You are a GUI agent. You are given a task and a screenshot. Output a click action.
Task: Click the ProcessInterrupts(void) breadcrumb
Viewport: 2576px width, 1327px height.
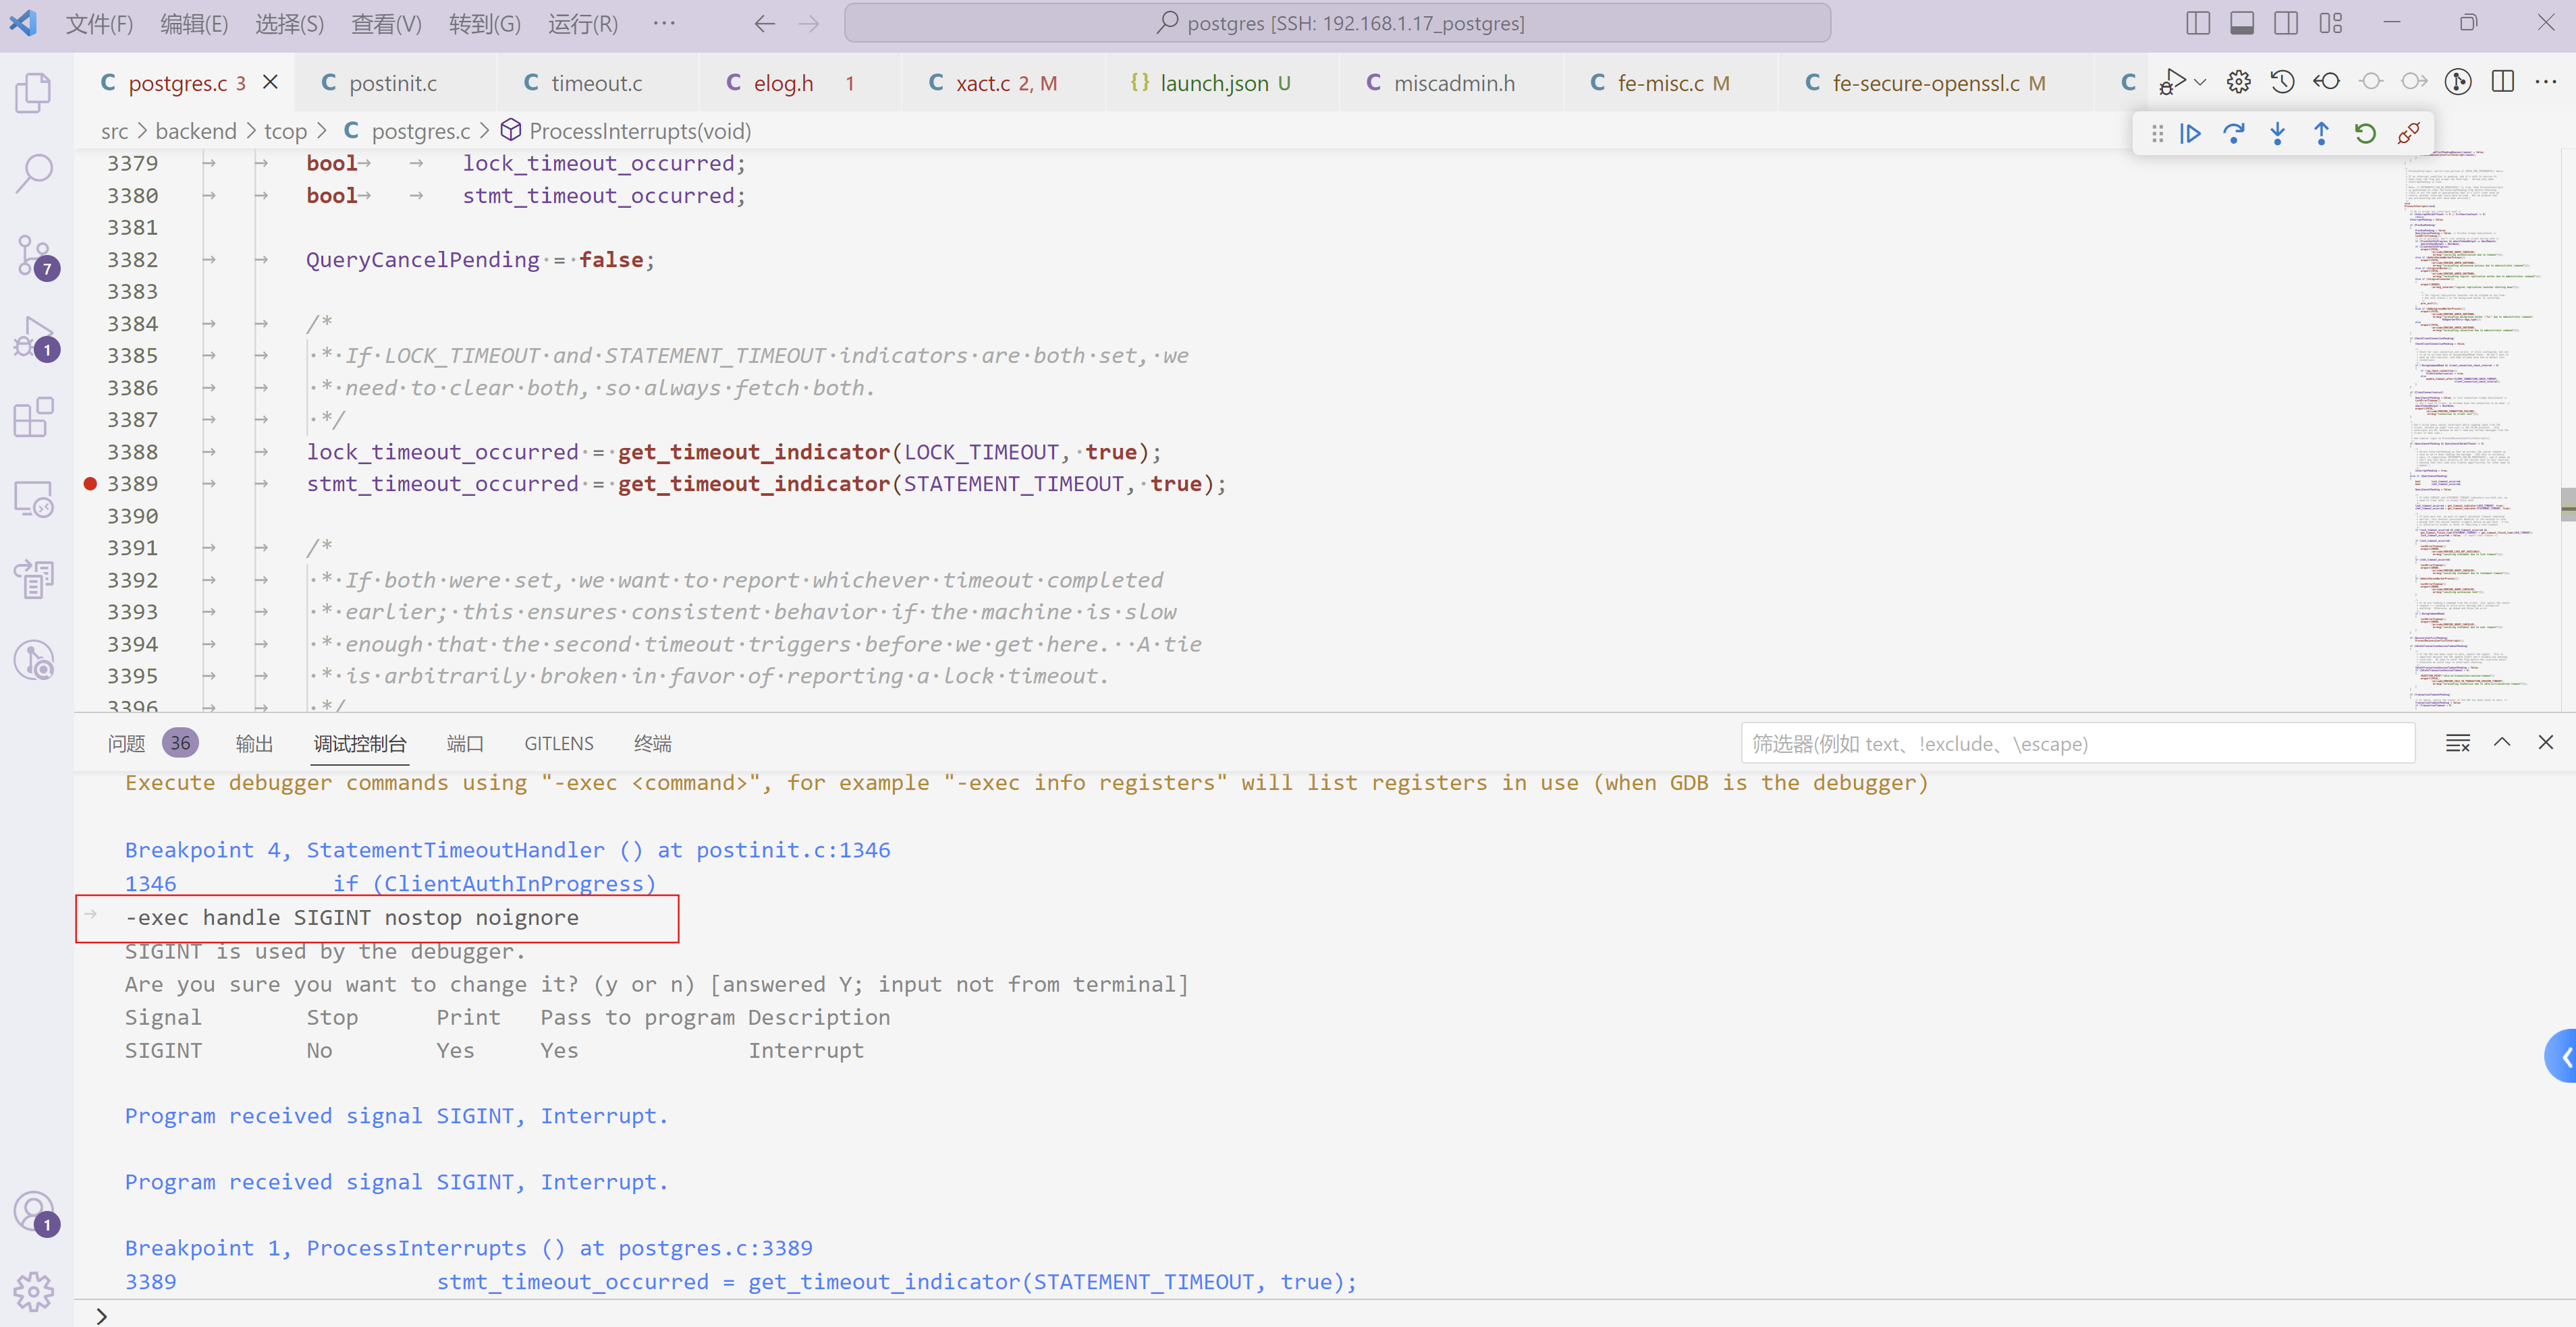point(639,131)
